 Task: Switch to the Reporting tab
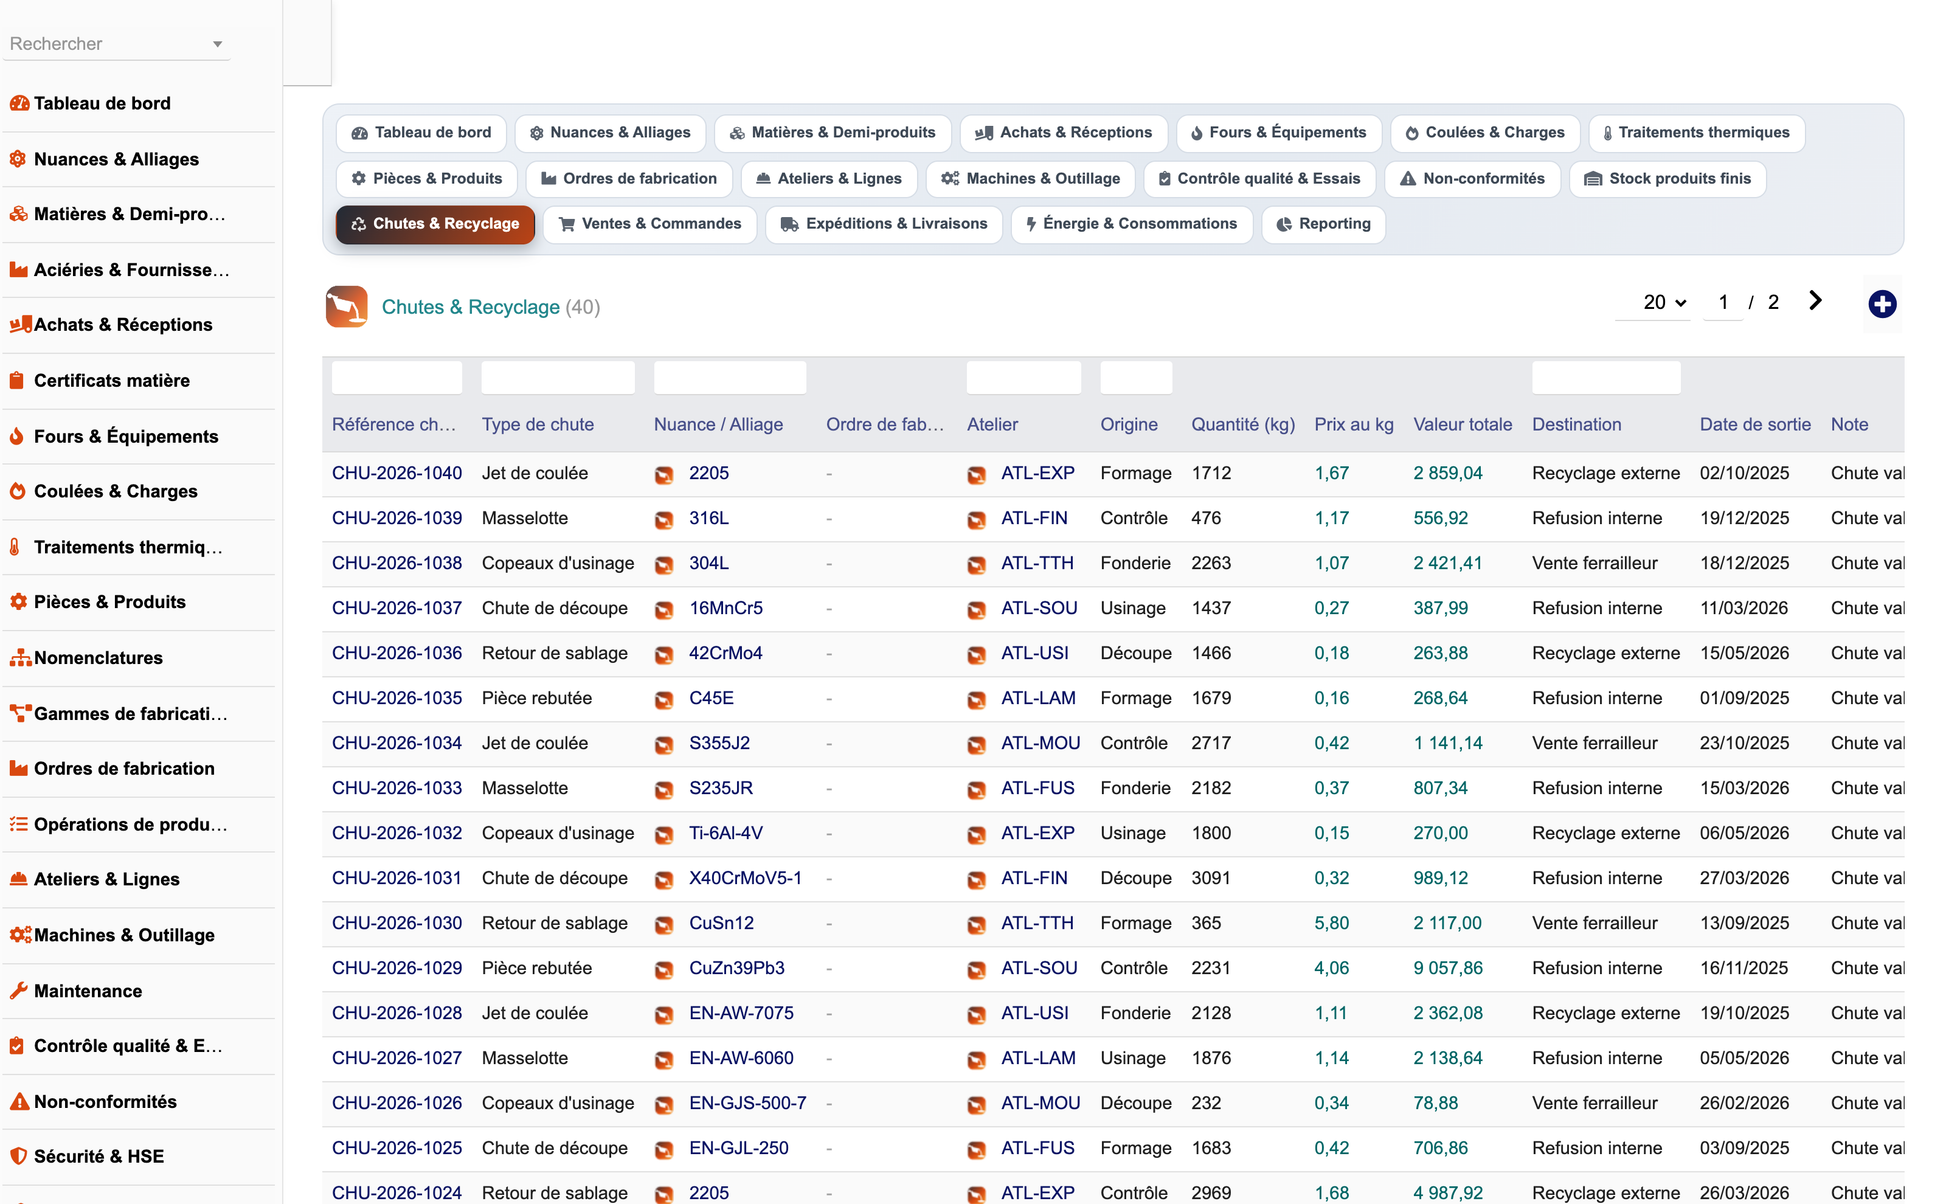(1323, 224)
